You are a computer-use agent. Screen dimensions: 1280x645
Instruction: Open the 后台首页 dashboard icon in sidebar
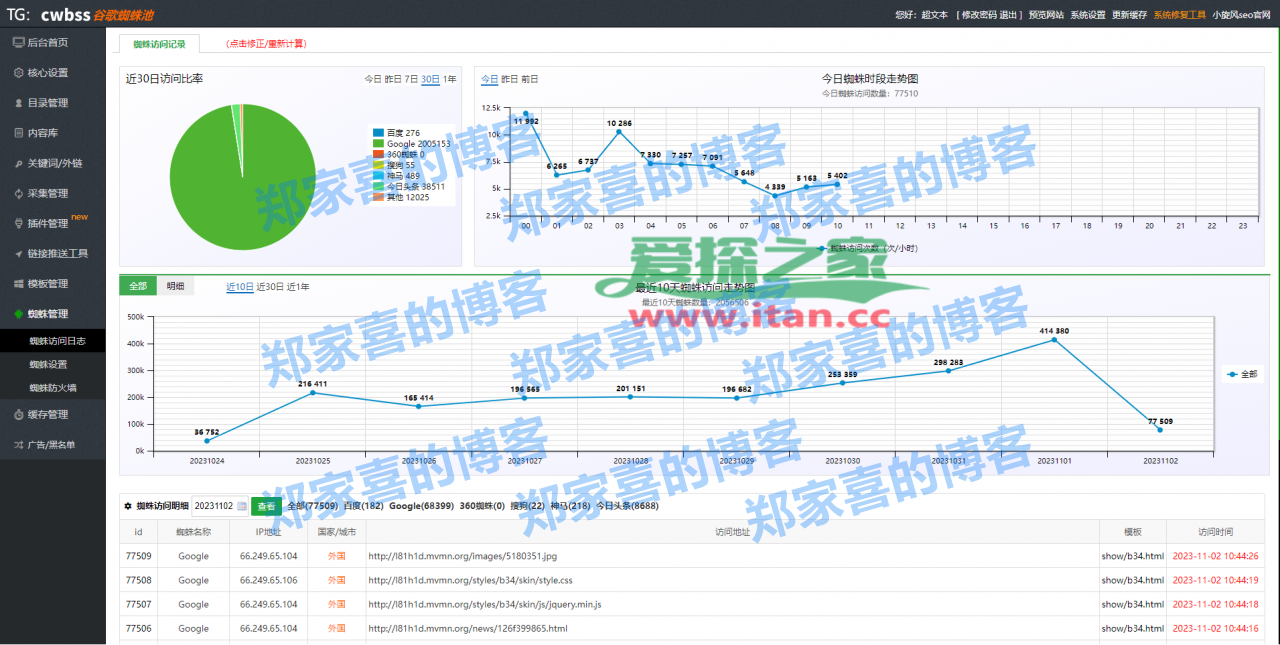17,42
